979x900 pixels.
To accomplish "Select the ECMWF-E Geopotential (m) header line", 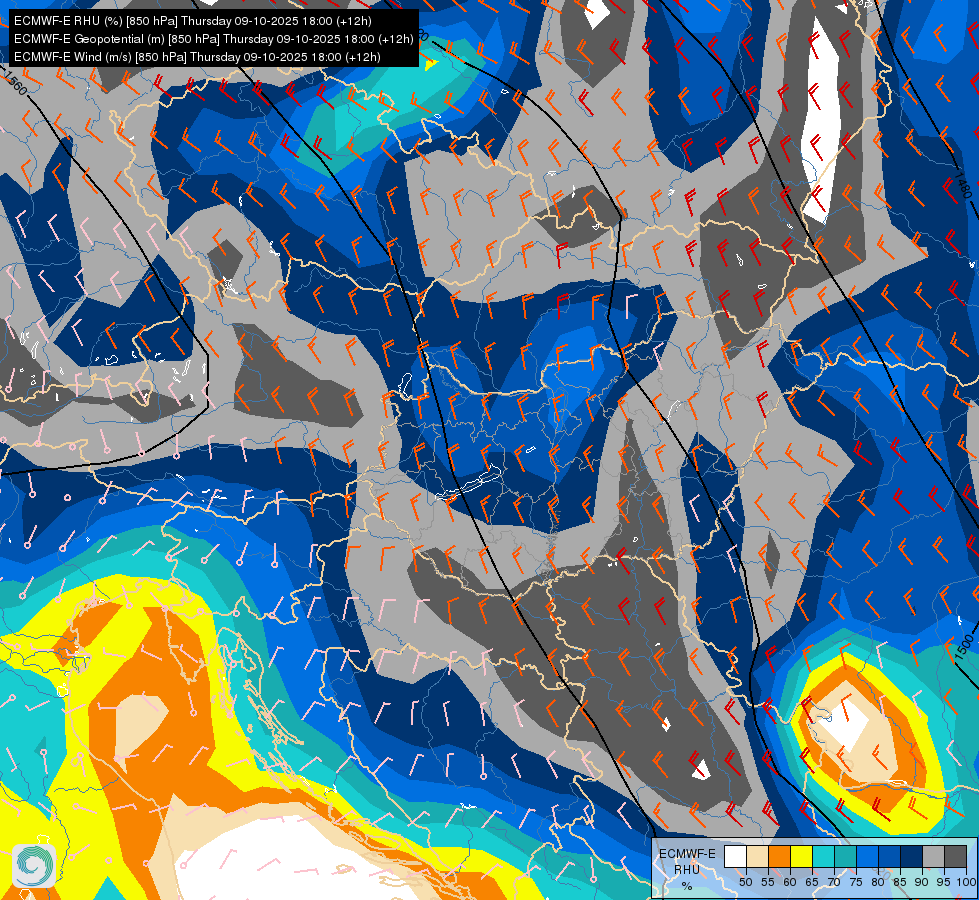I will [x=214, y=39].
